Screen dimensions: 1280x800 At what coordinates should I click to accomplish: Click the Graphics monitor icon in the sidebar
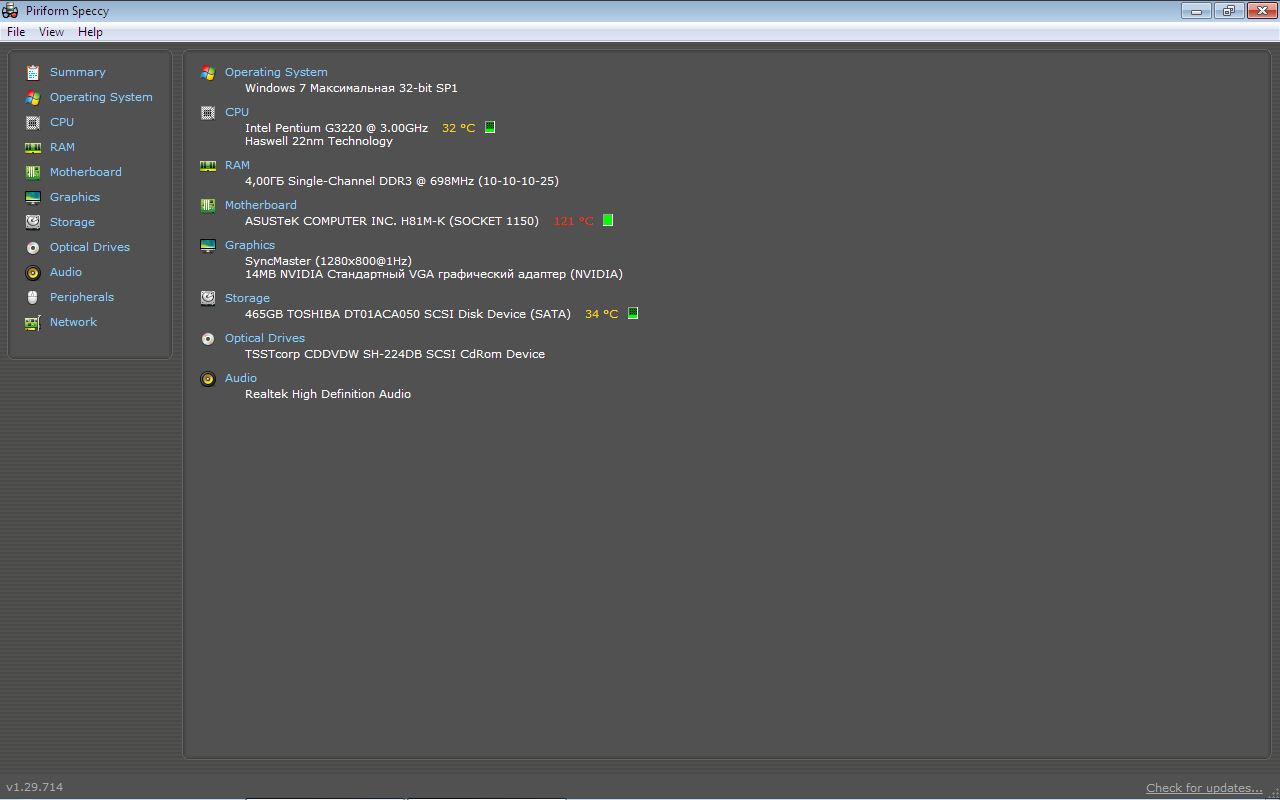click(x=33, y=197)
